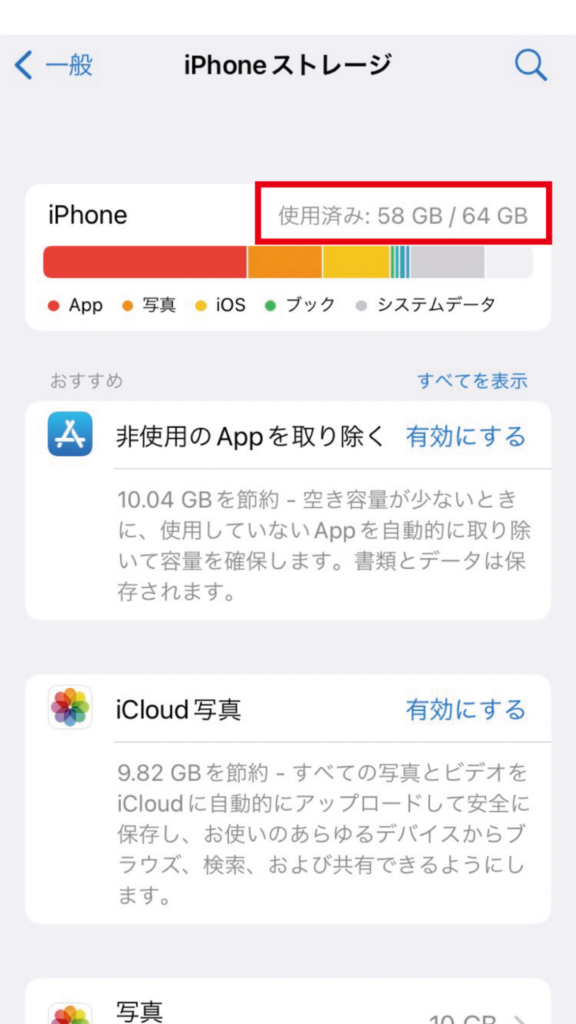Tap the back chevron to 一般
This screenshot has width=576, height=1024.
tap(23, 66)
